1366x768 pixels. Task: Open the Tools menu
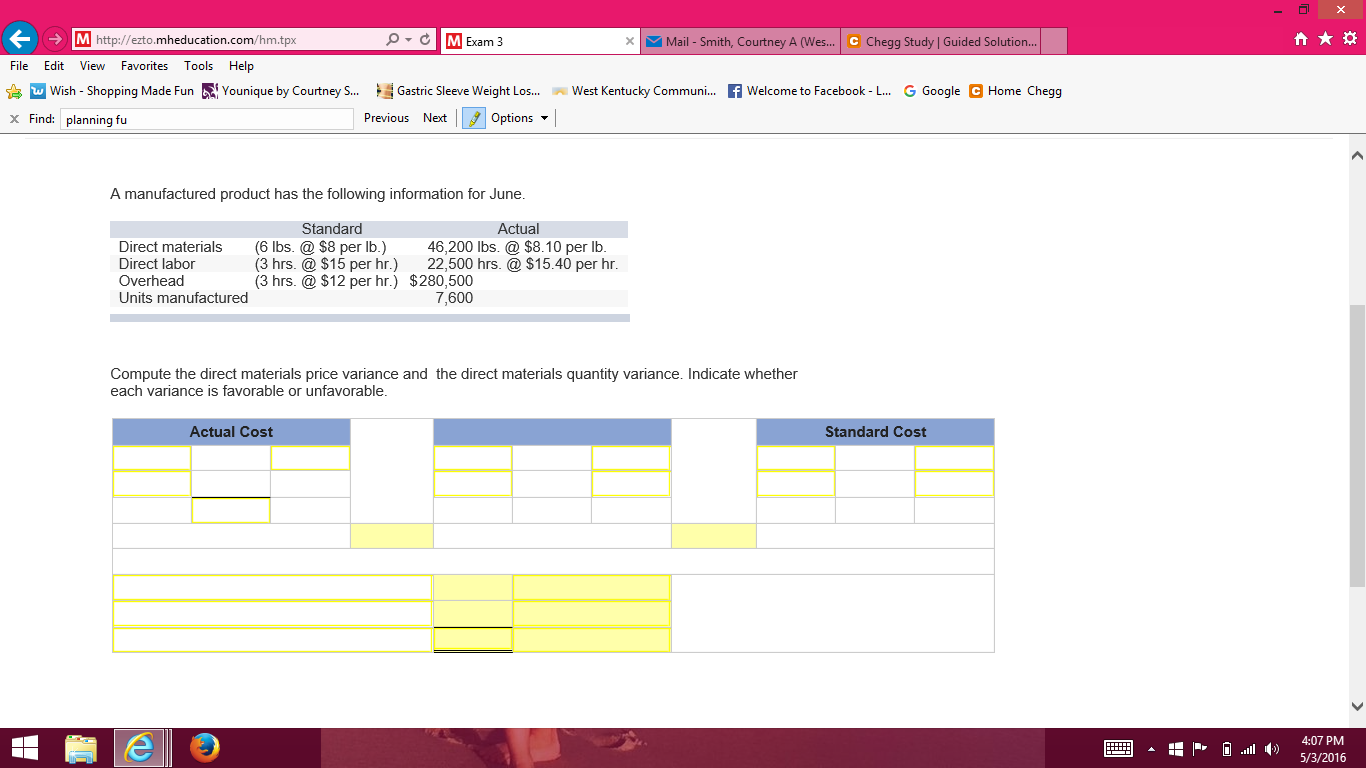pos(199,66)
